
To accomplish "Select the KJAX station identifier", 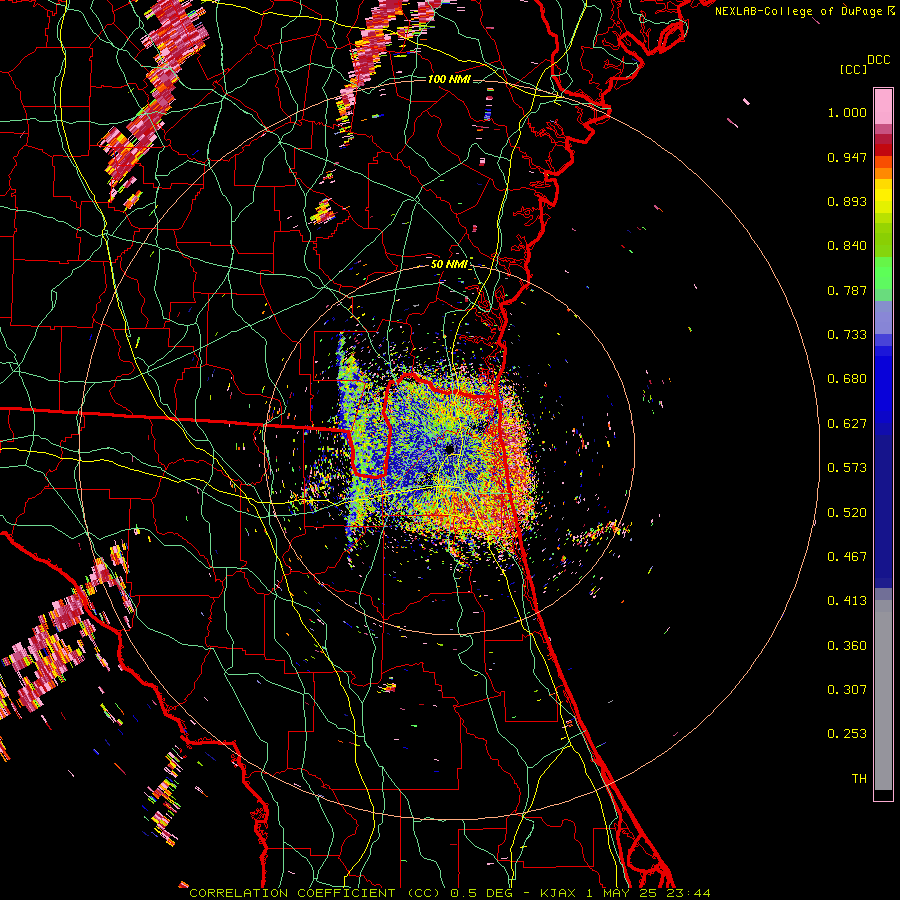I will point(557,893).
